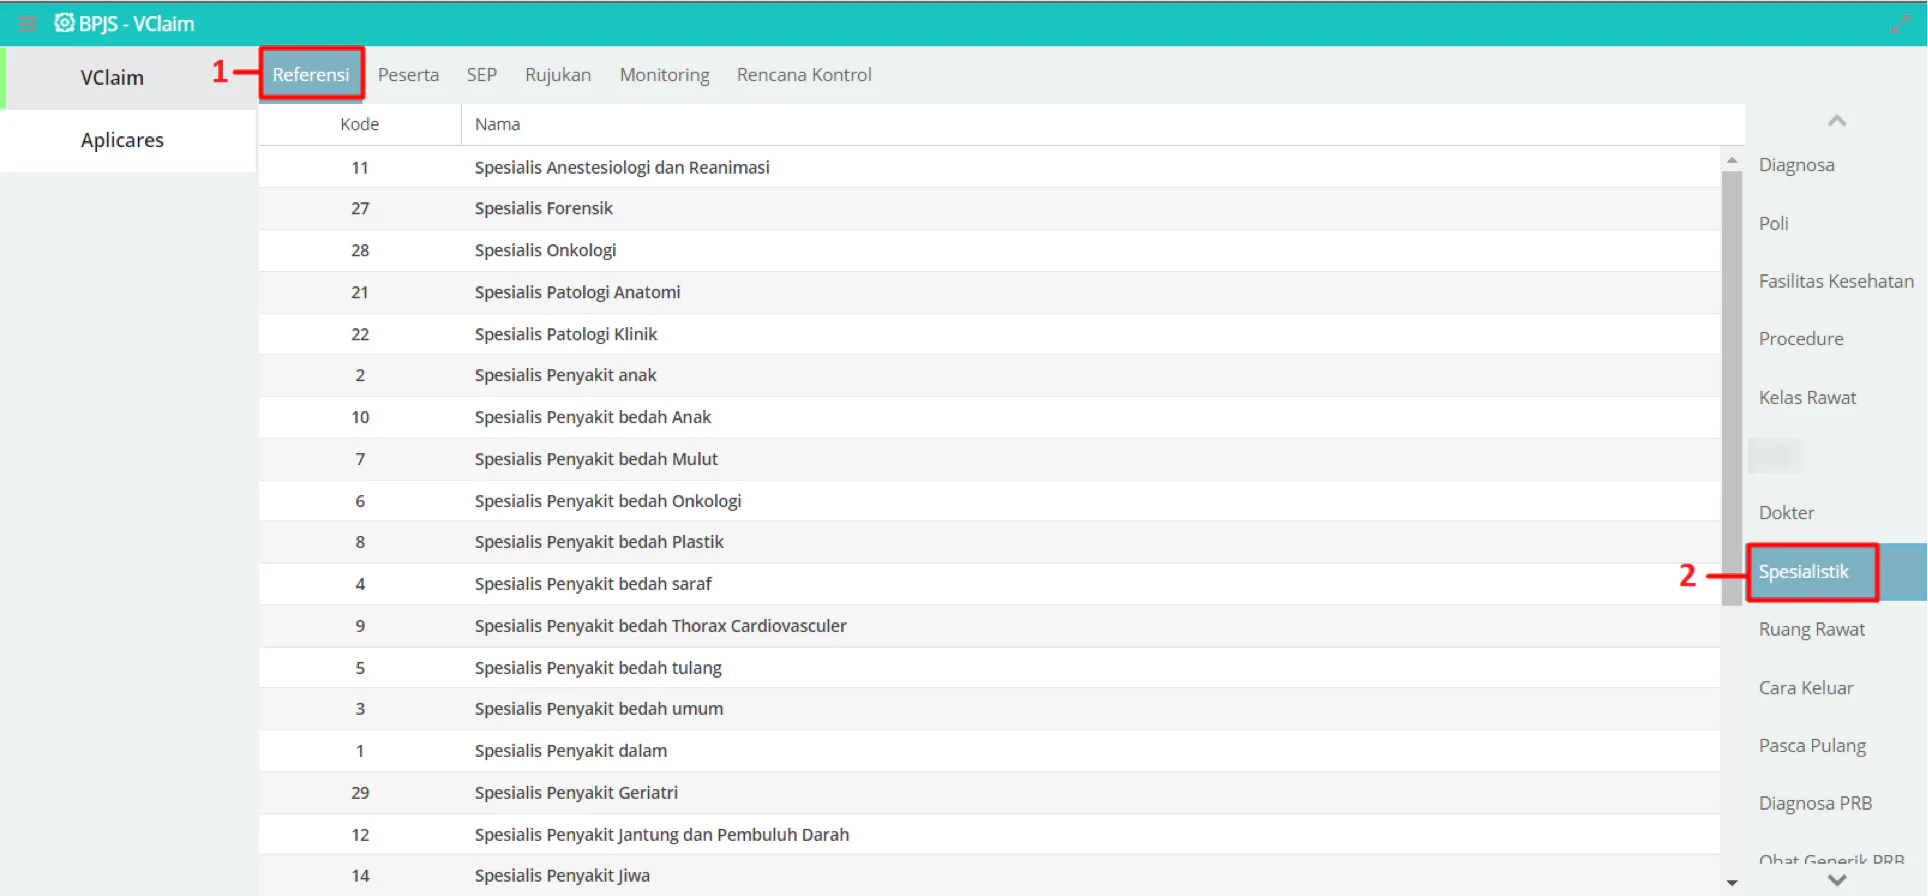Click the table vertical scrollbar thumb

[1732, 388]
